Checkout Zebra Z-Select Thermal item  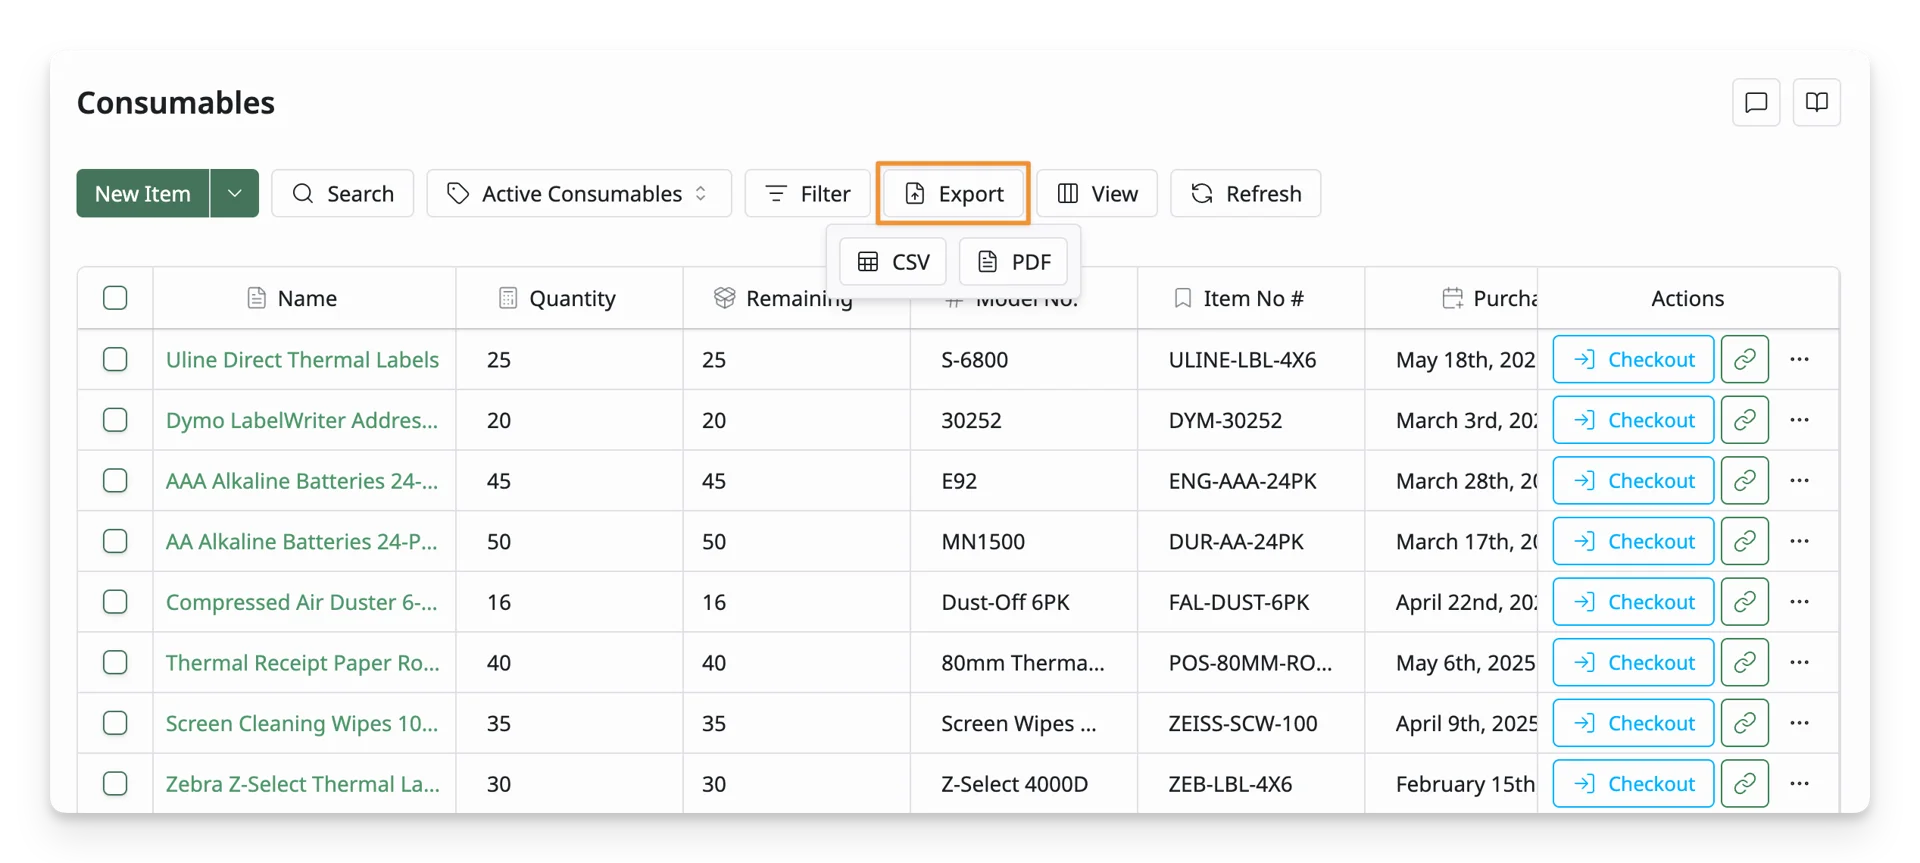coord(1633,784)
